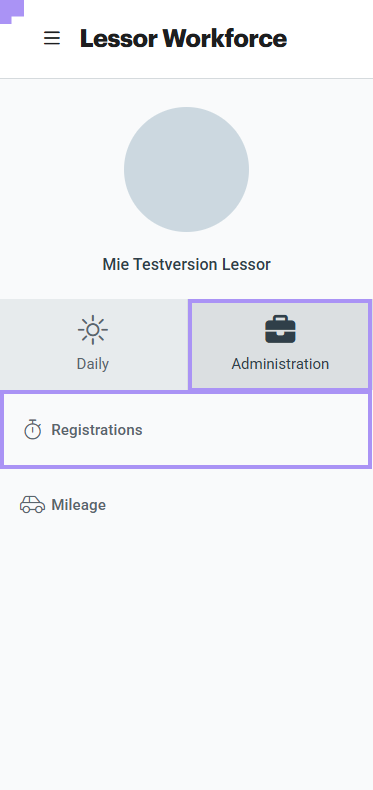Click the Registrations text label
Viewport: 373px width, 790px height.
[x=97, y=430]
